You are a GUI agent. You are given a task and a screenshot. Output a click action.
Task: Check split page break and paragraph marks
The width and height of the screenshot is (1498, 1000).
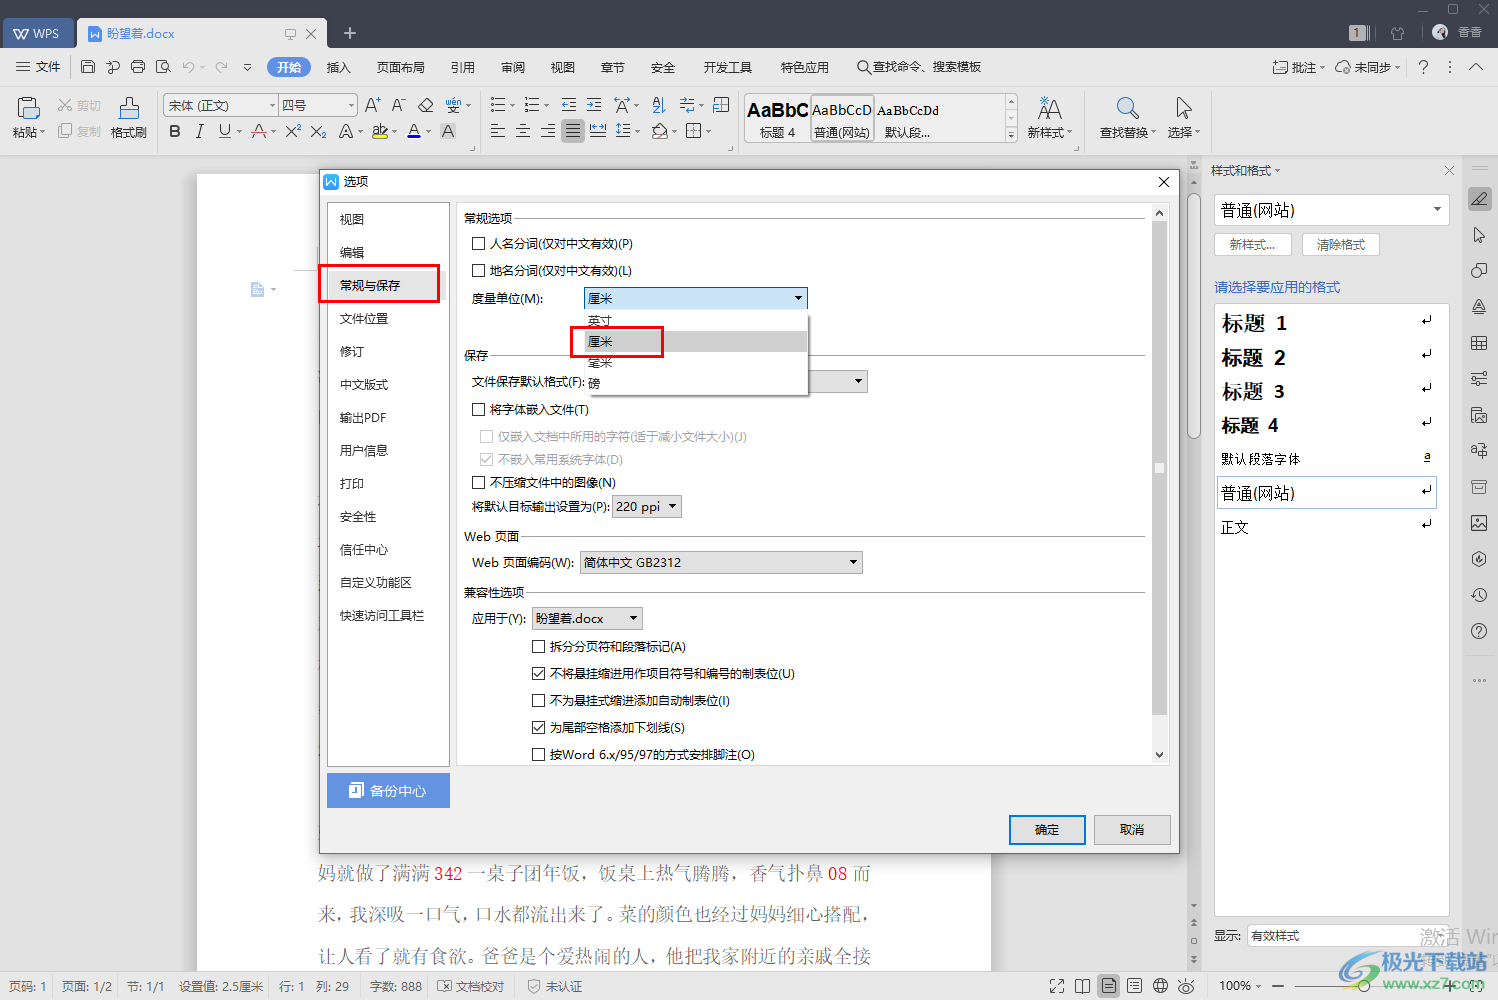tap(539, 647)
